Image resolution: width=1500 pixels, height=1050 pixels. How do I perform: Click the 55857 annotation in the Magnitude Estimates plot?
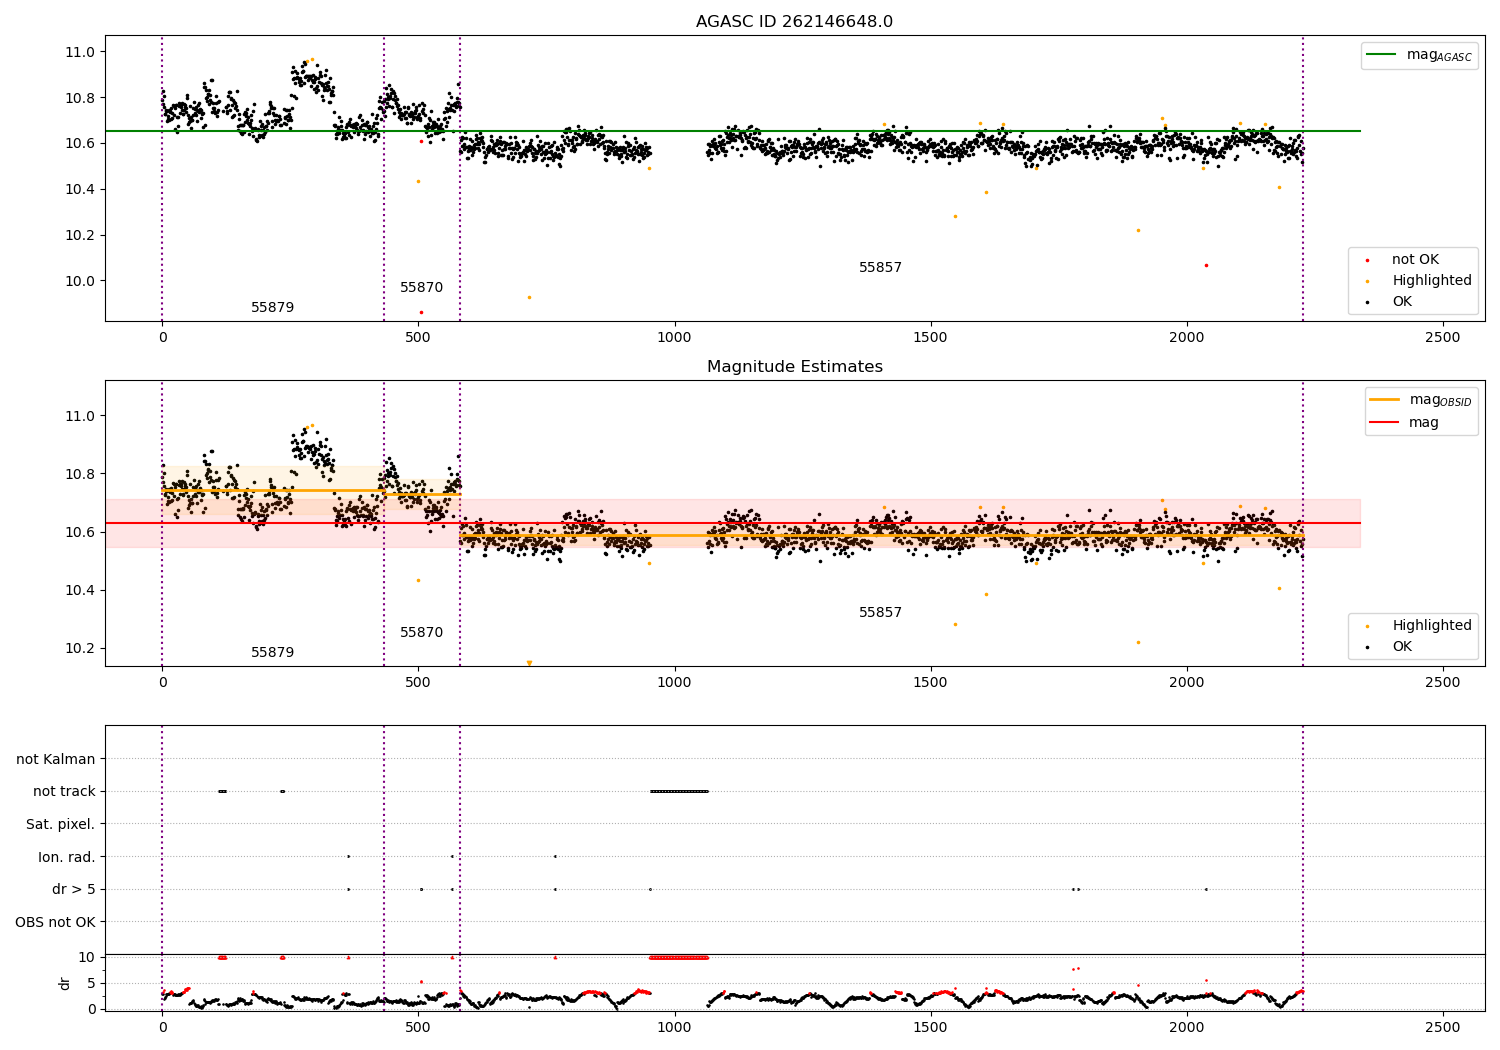click(880, 613)
